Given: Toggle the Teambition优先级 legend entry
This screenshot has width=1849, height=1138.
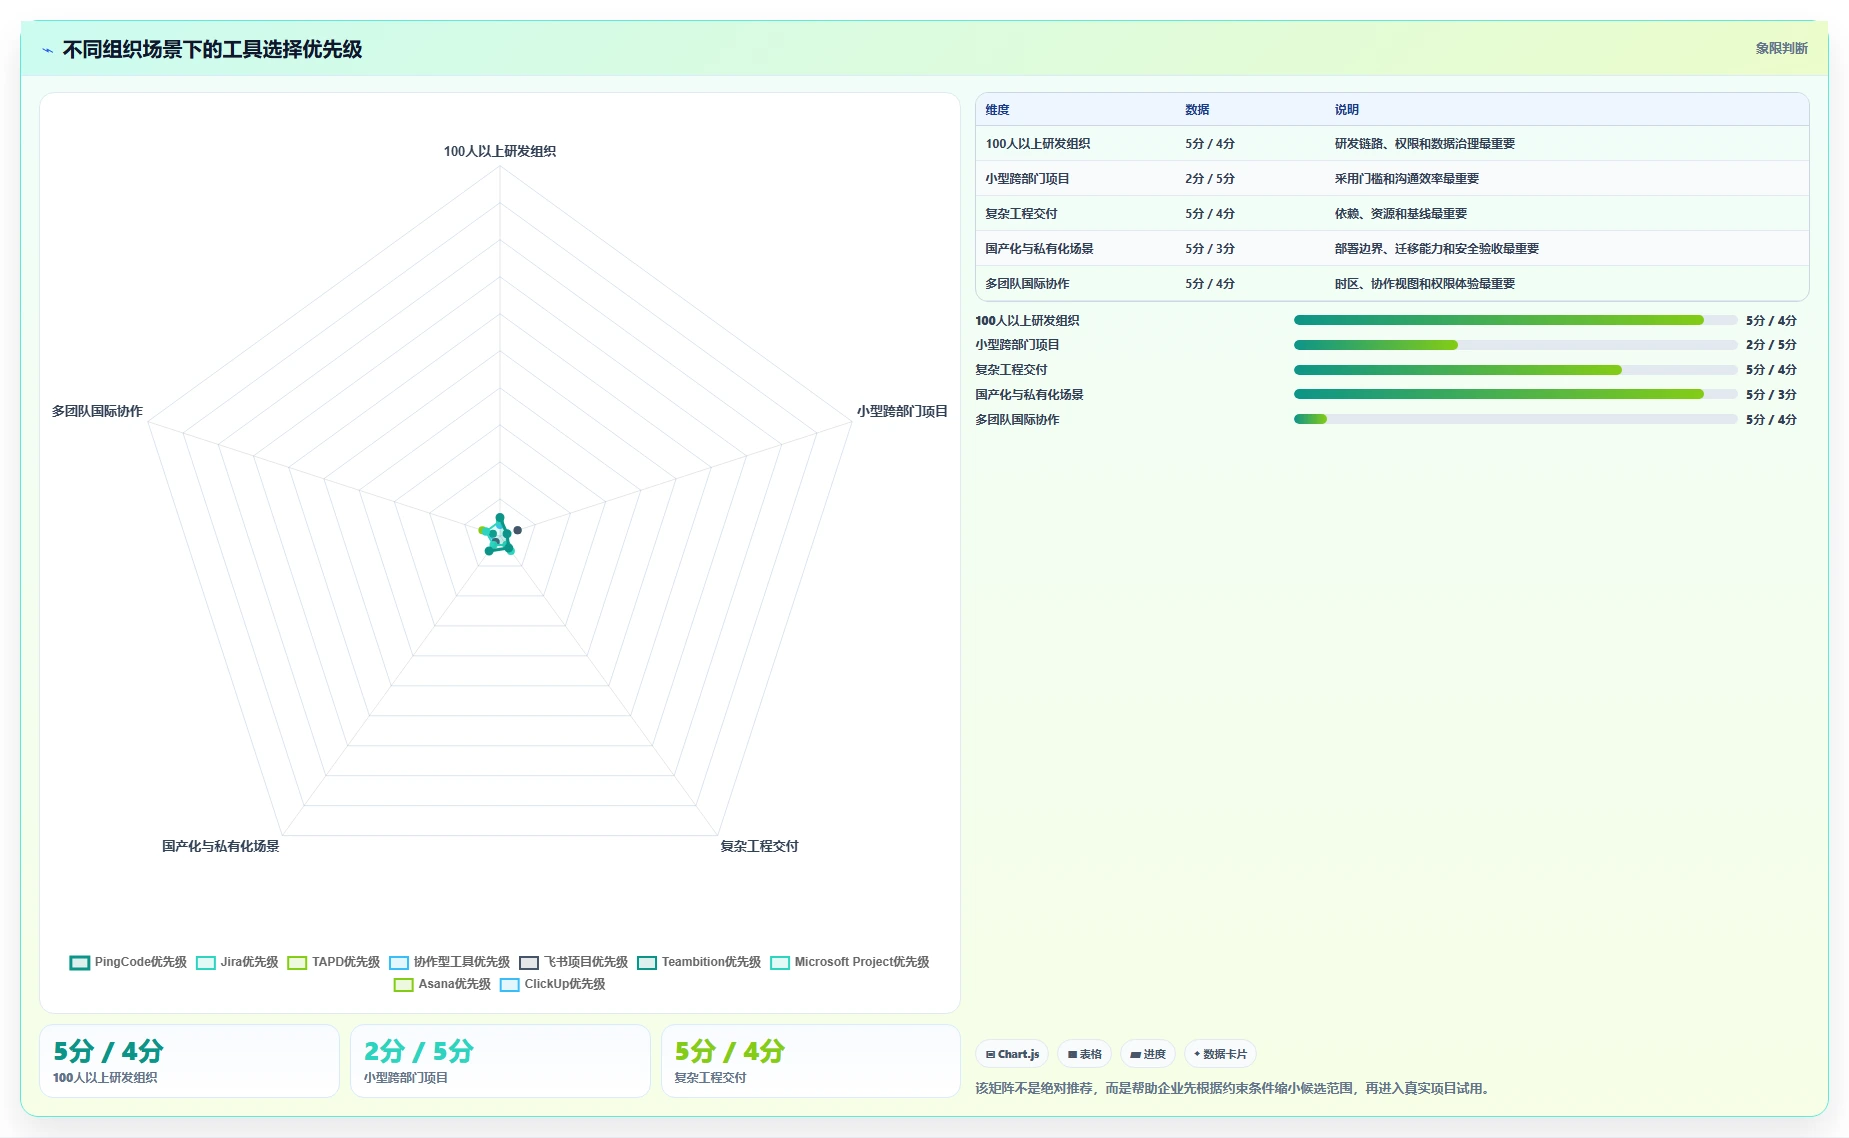Looking at the screenshot, I should coord(699,962).
